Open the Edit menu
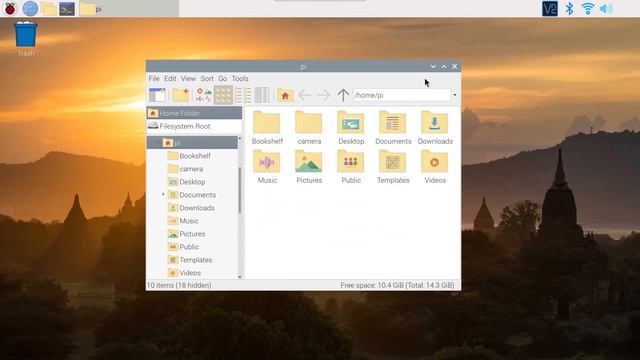This screenshot has height=360, width=640. click(170, 78)
